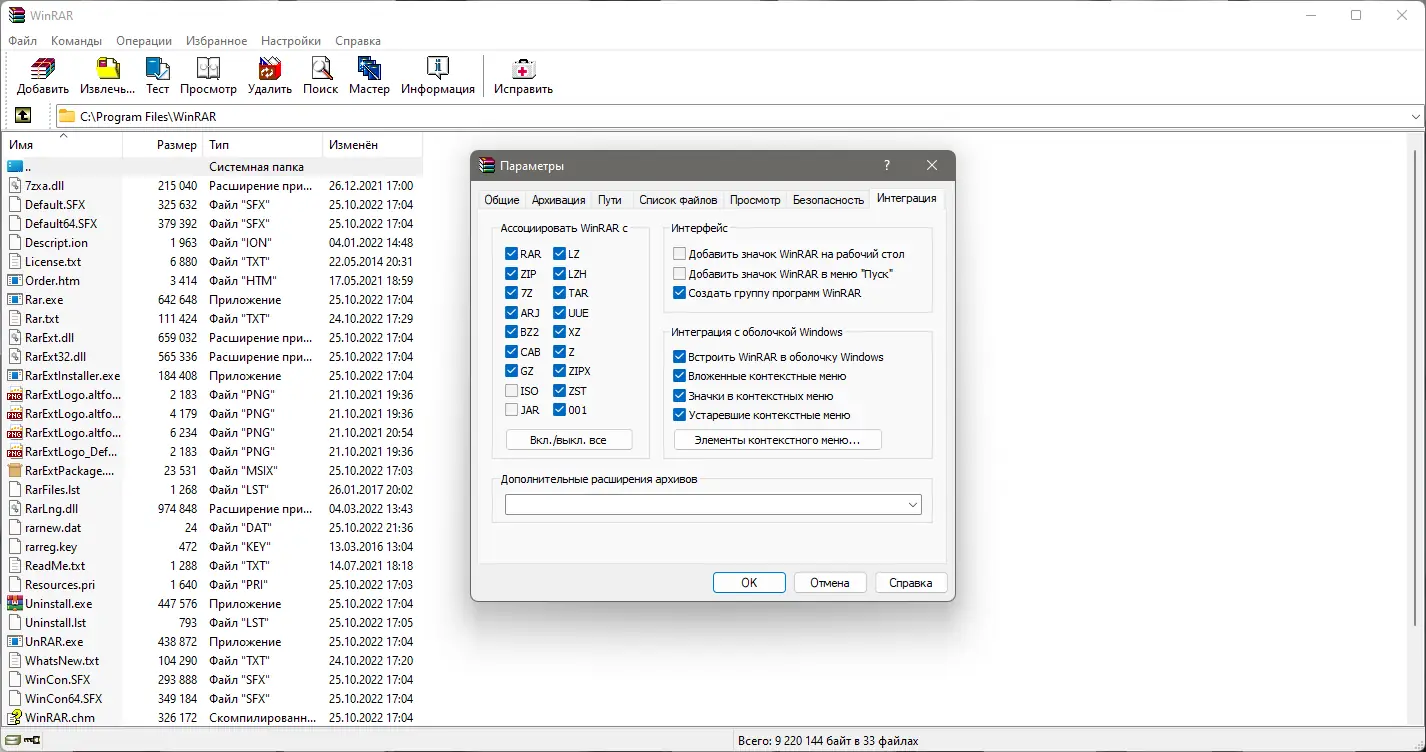Sort file list by Изменён column header
Screen dimensions: 1426x752
[372, 145]
